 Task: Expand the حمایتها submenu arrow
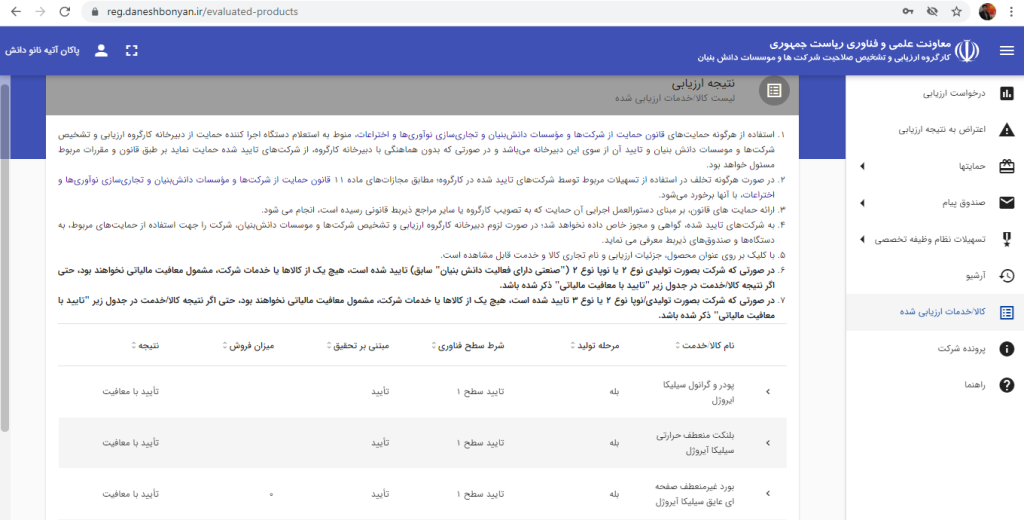863,167
